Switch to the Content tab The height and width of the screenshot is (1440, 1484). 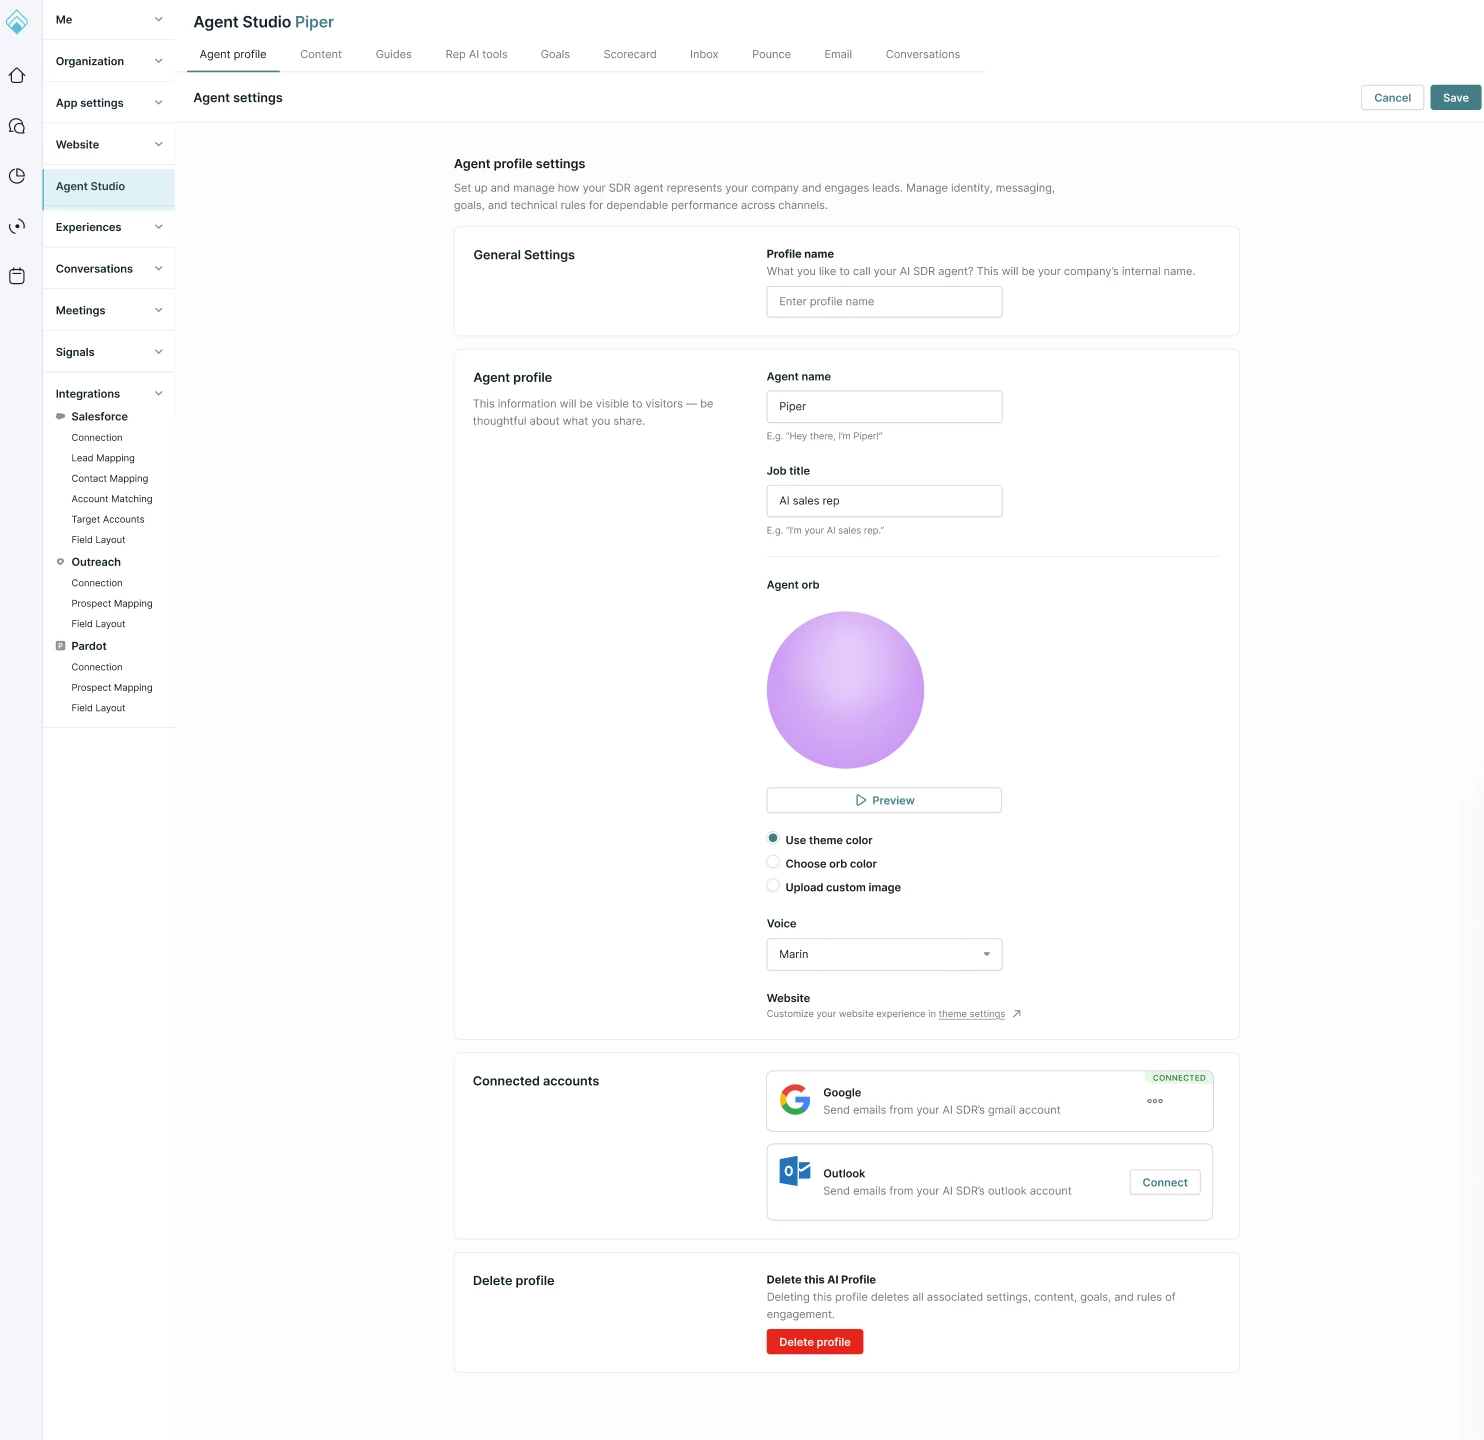tap(321, 54)
